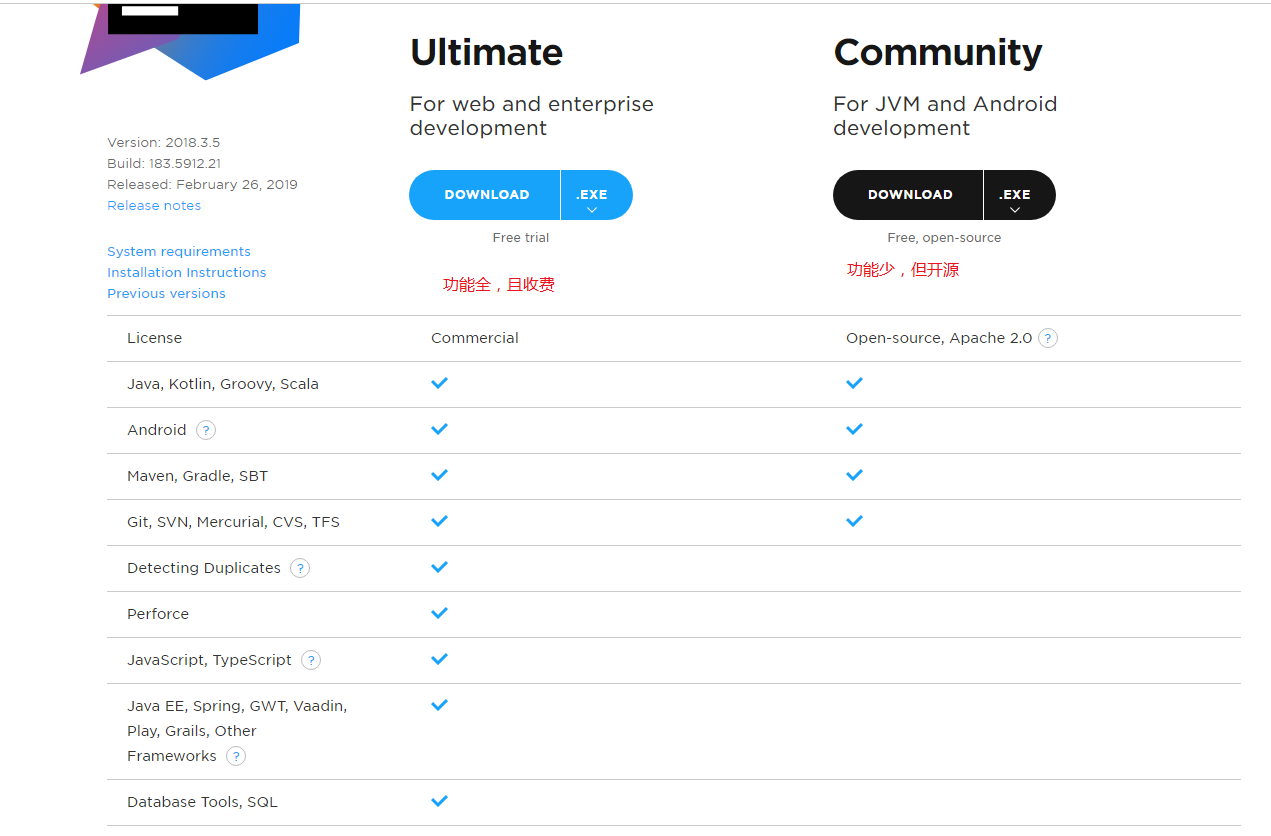Click help icon beside Other Frameworks
Image resolution: width=1271 pixels, height=836 pixels.
(236, 756)
